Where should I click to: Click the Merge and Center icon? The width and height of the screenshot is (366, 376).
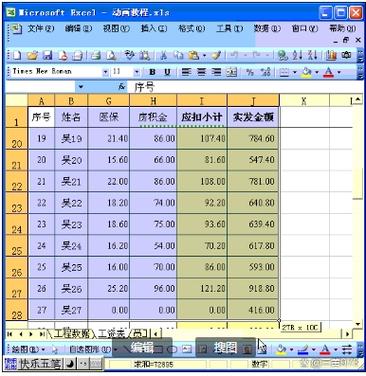(232, 72)
